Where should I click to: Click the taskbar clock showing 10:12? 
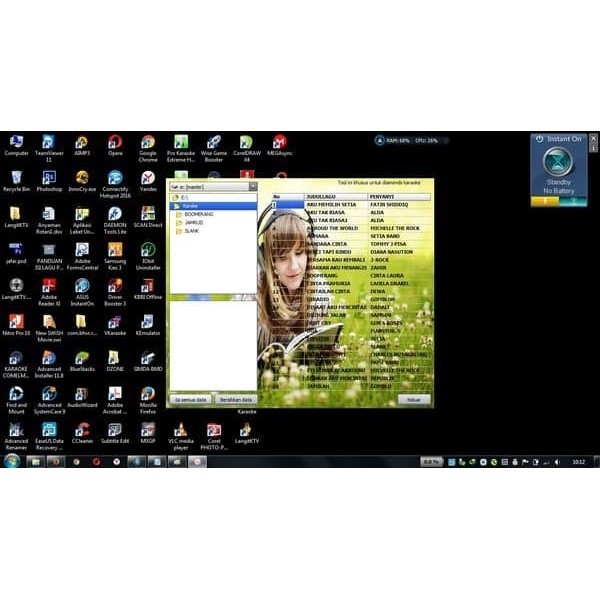(578, 462)
